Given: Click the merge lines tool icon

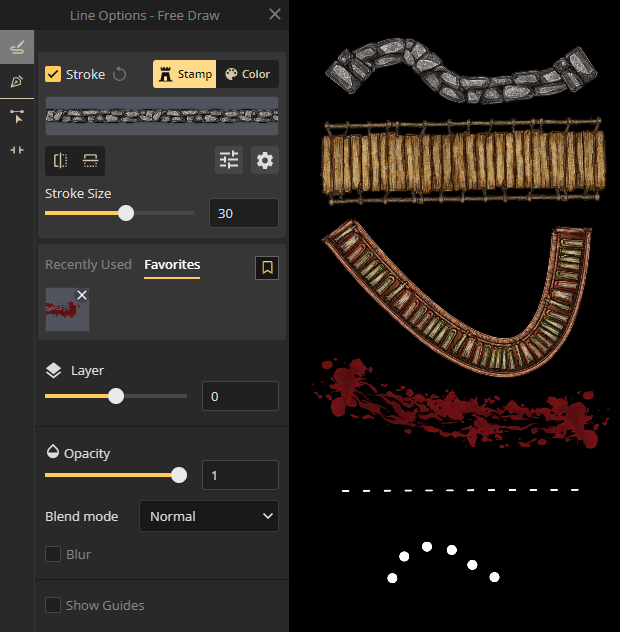Looking at the screenshot, I should [17, 149].
